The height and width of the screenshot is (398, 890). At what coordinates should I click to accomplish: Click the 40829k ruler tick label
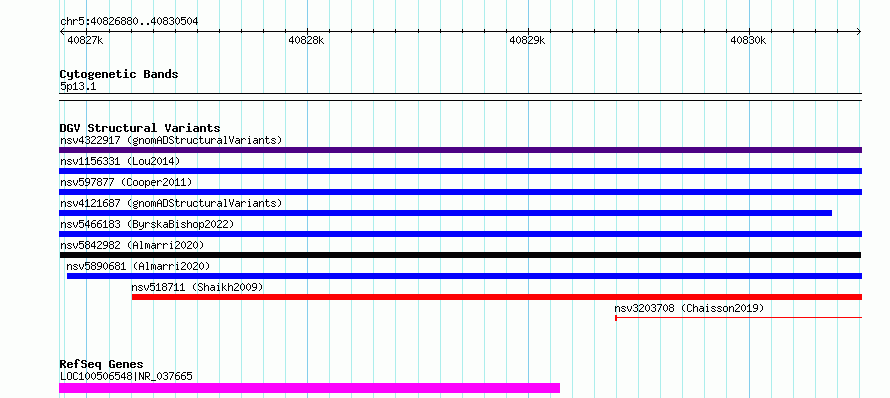(x=527, y=41)
